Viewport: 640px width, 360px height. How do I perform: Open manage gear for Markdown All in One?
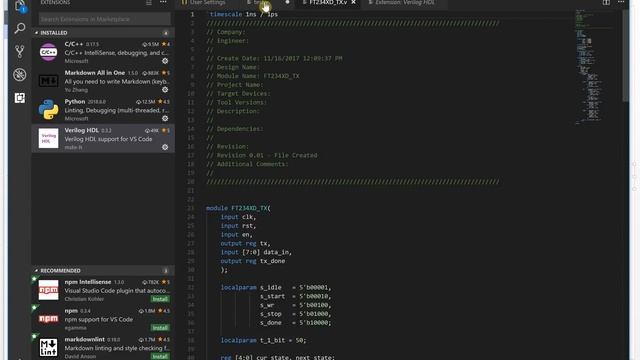point(165,89)
